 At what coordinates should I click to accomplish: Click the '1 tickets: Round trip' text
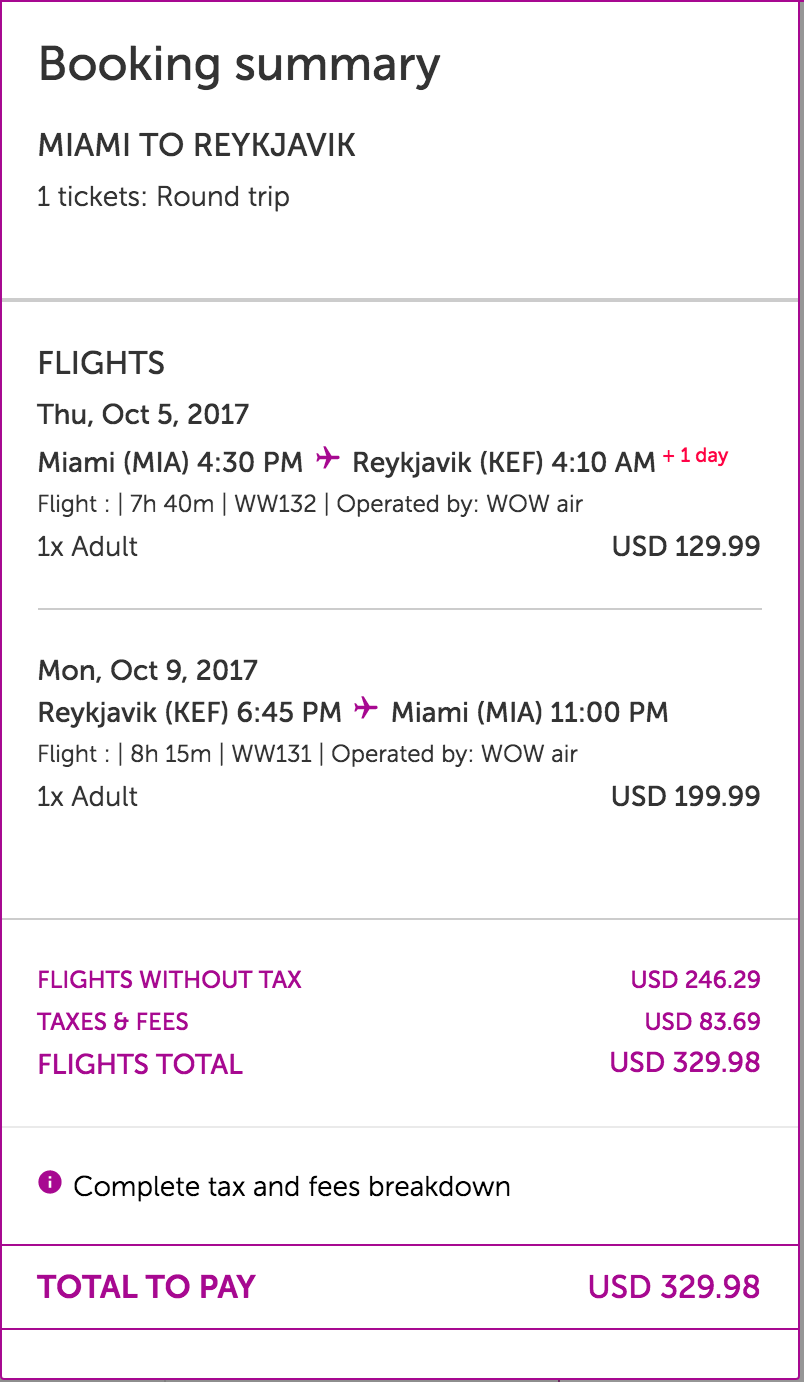tap(164, 197)
